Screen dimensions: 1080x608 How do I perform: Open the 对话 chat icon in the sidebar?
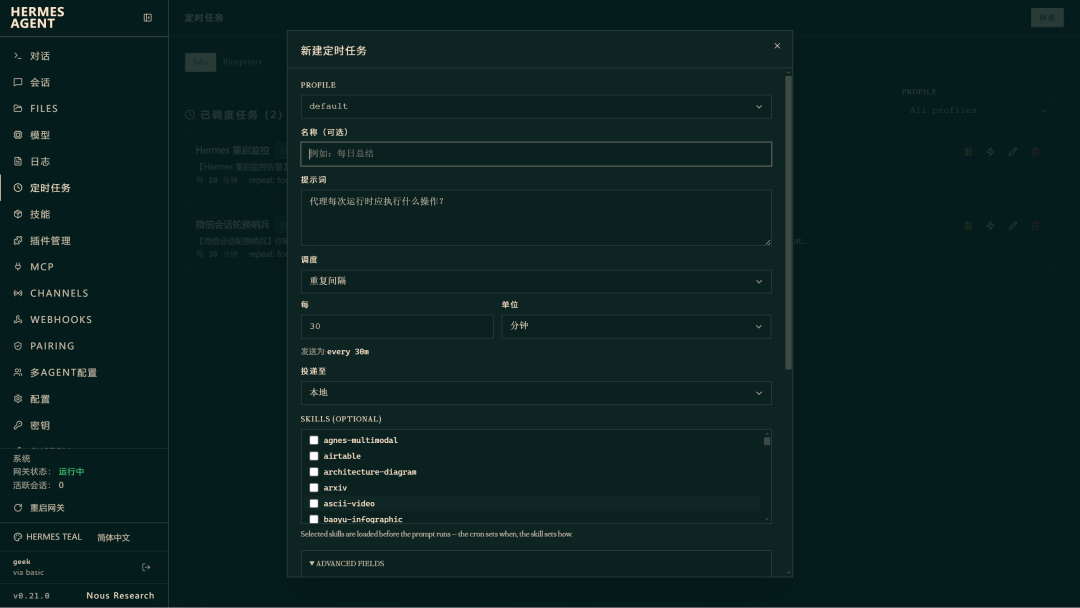(18, 56)
